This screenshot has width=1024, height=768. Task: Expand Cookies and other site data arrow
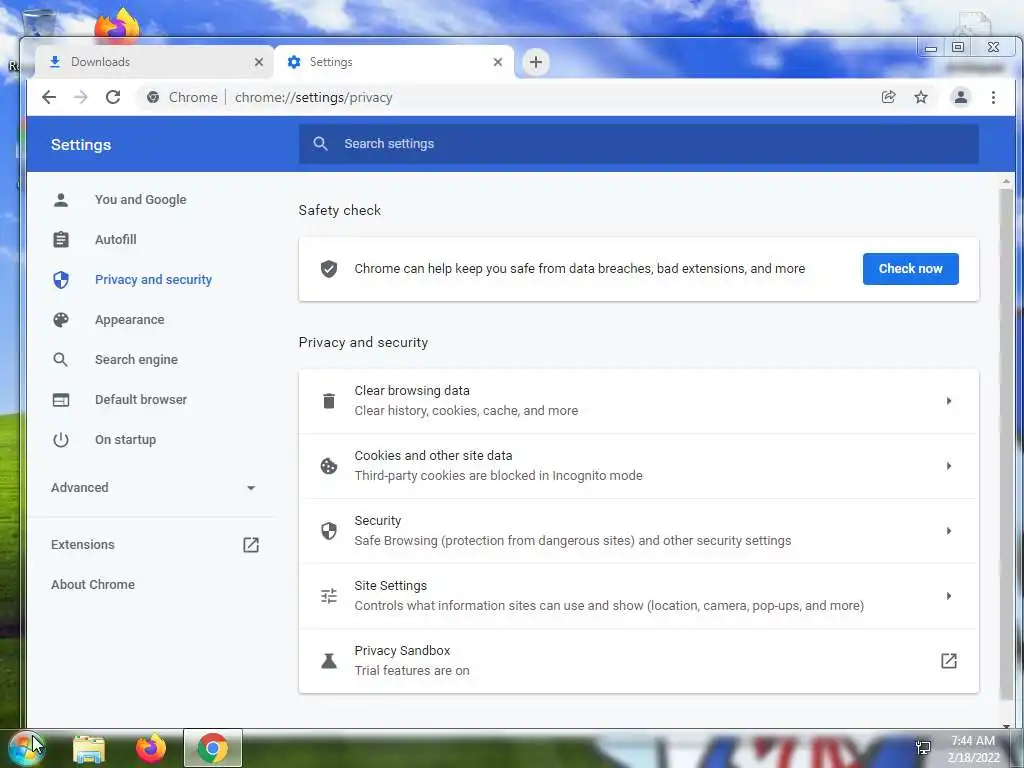(x=949, y=466)
